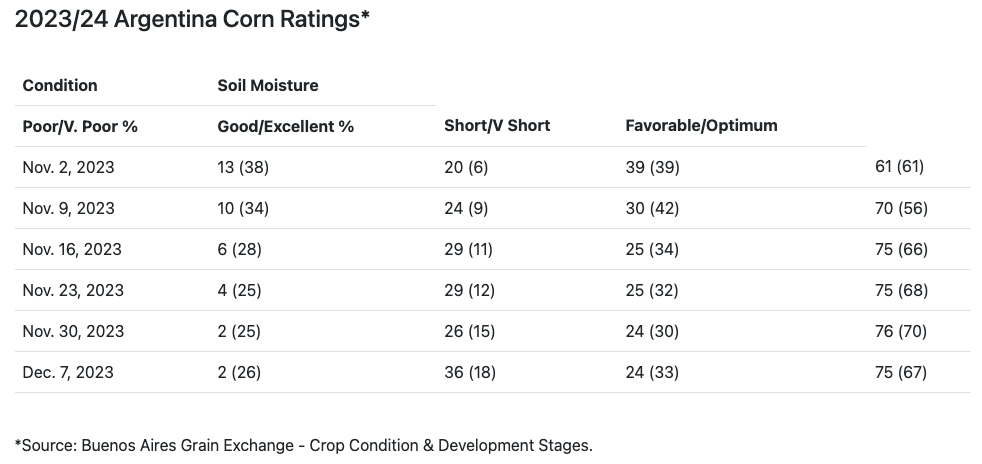Click the 'Favorable/Optimum' column header

click(701, 125)
